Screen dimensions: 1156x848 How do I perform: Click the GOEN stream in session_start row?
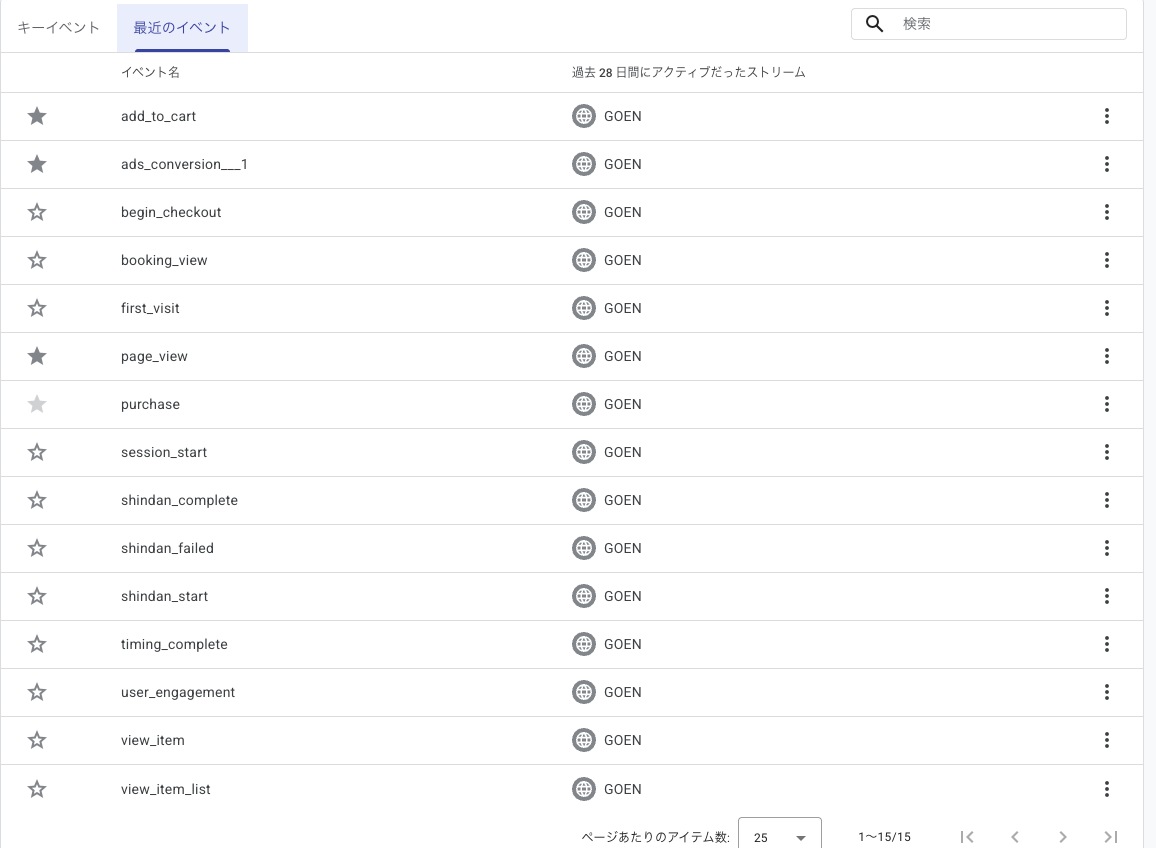(622, 452)
